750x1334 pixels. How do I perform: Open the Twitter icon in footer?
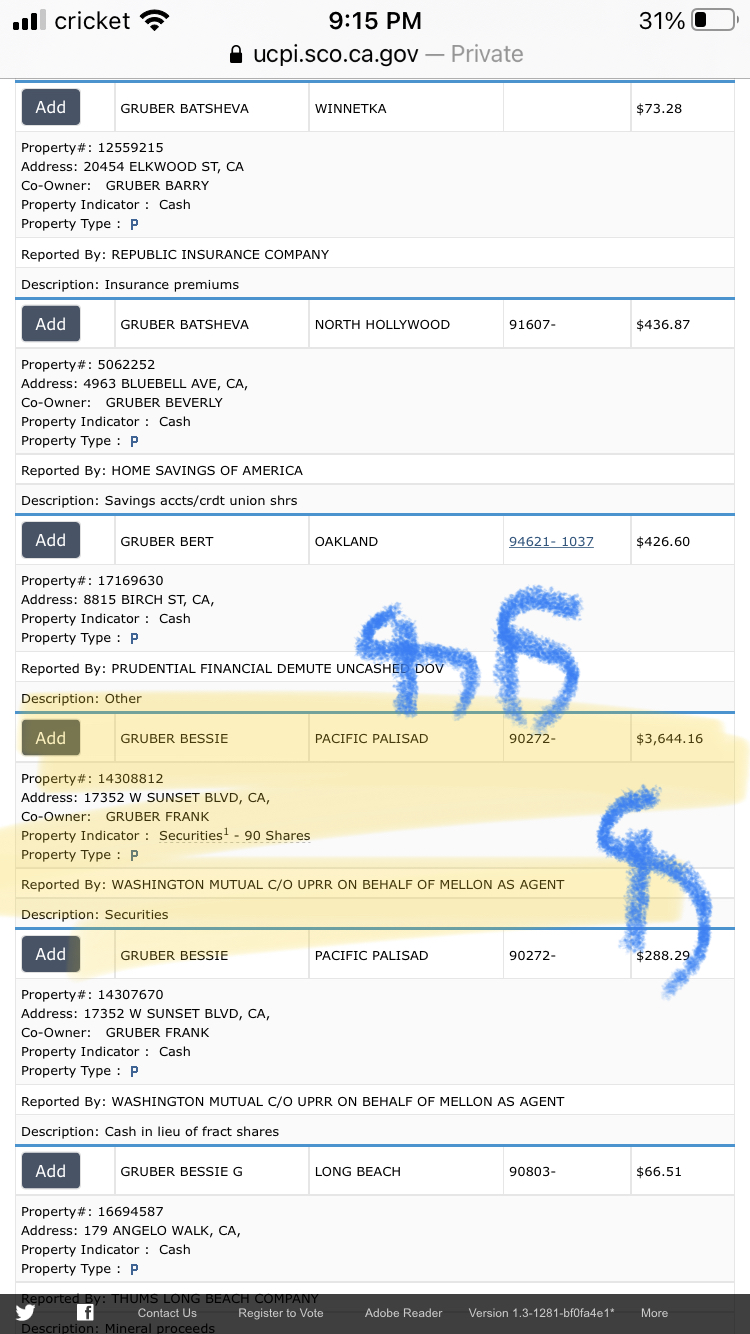[x=25, y=1313]
